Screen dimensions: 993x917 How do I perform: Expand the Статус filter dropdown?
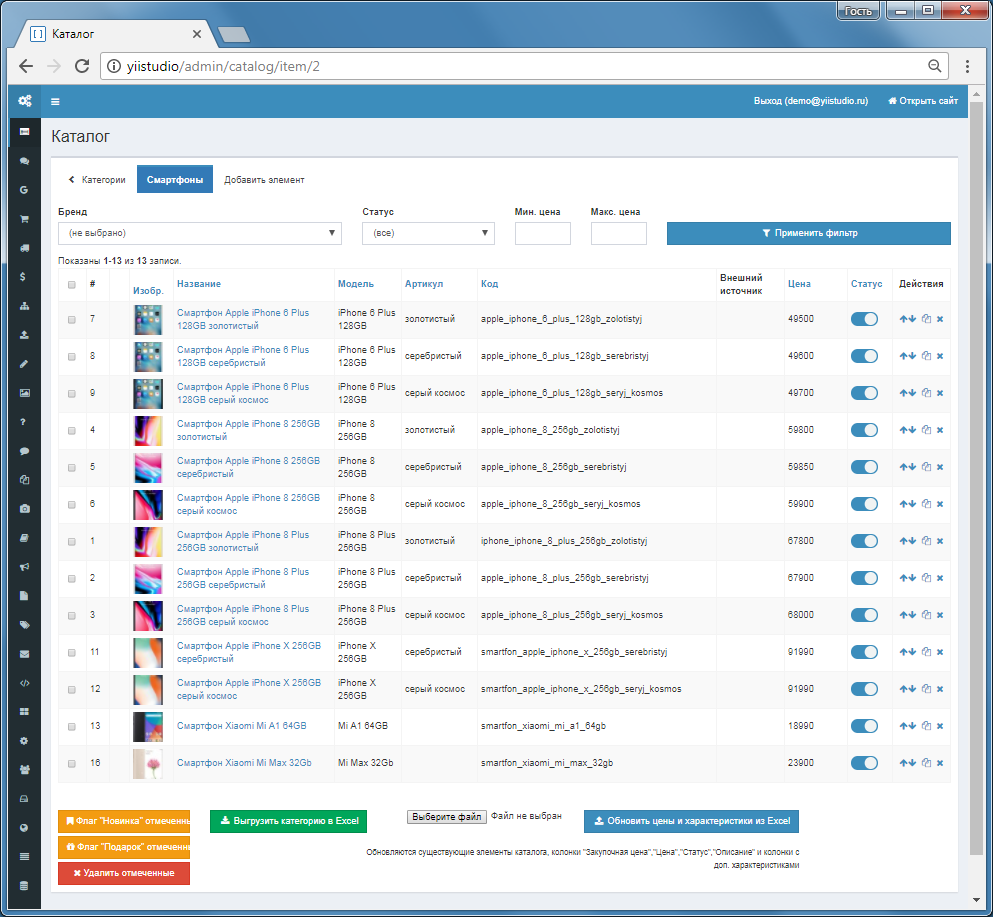[428, 233]
